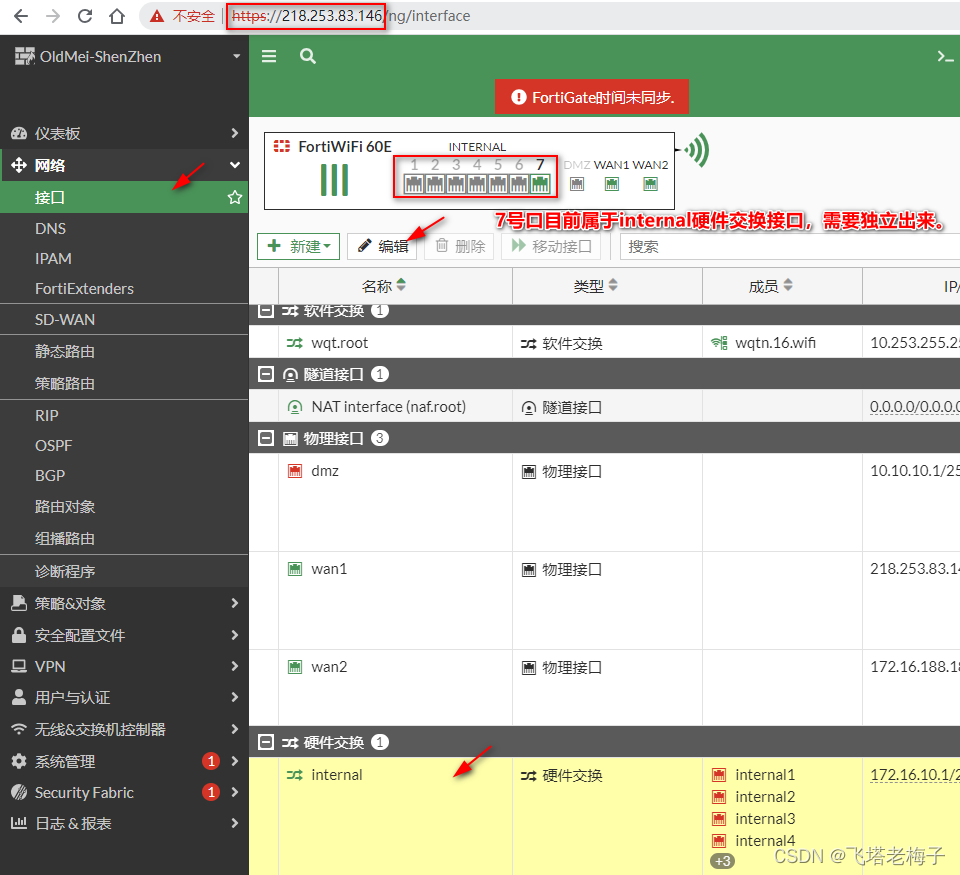960x875 pixels.
Task: Expand the VPN menu
Action: 124,666
